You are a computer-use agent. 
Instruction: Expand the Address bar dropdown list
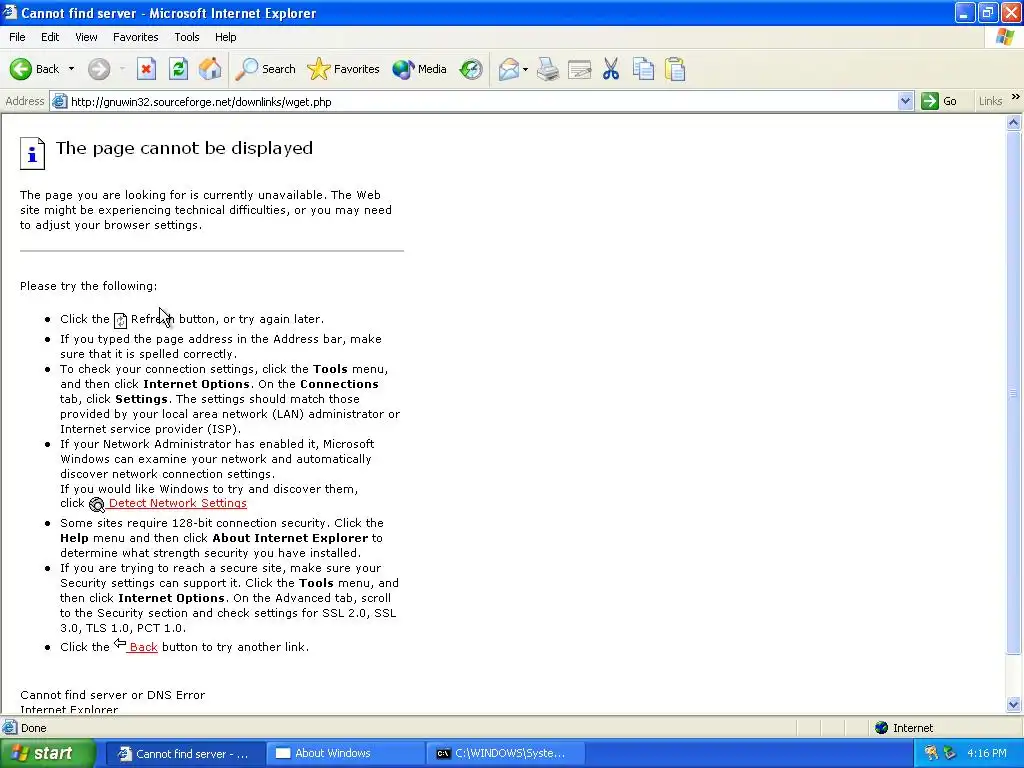[x=905, y=101]
